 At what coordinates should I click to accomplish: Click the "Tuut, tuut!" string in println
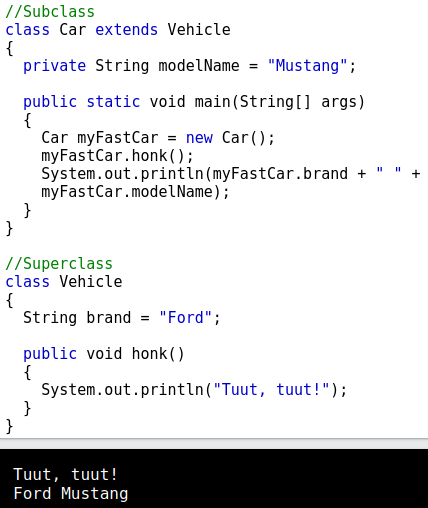click(x=271, y=390)
